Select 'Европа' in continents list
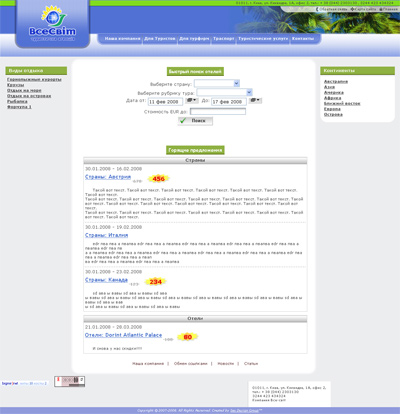This screenshot has width=400, height=414. point(332,109)
